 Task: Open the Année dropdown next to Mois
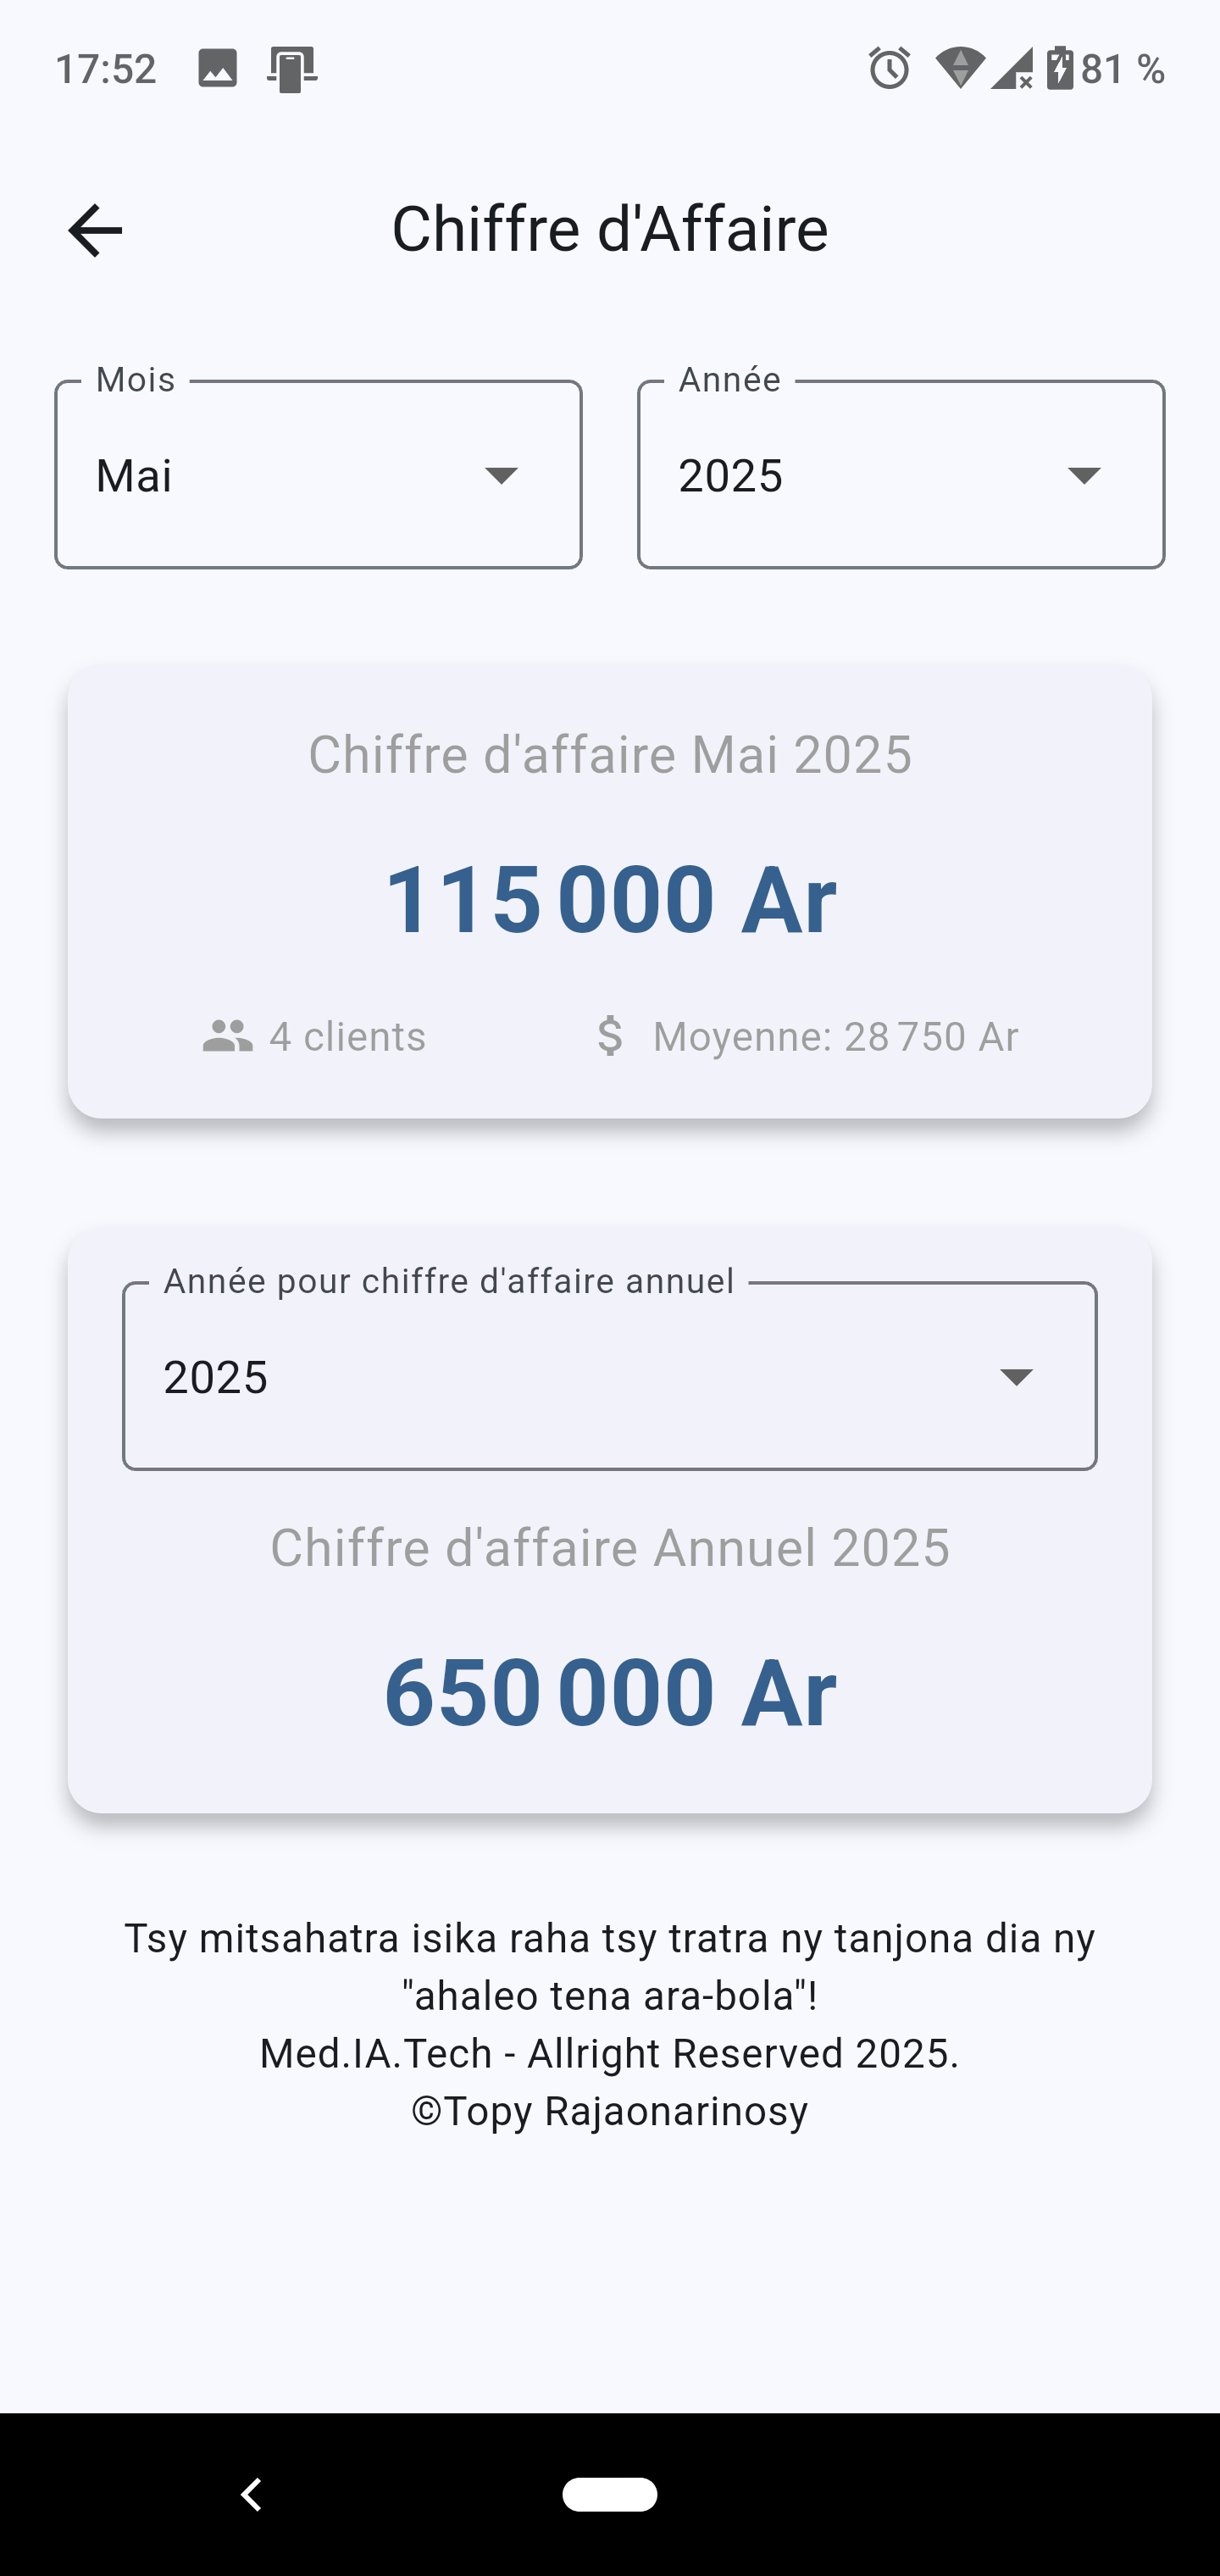(901, 475)
